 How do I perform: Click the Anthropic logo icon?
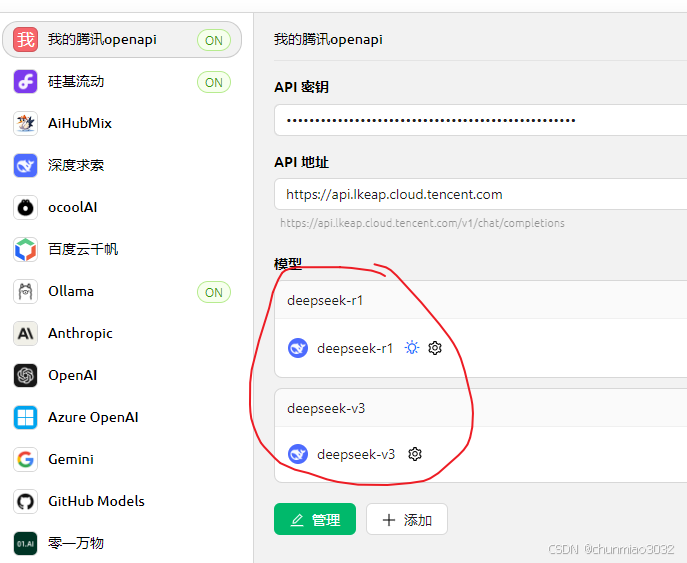point(25,333)
